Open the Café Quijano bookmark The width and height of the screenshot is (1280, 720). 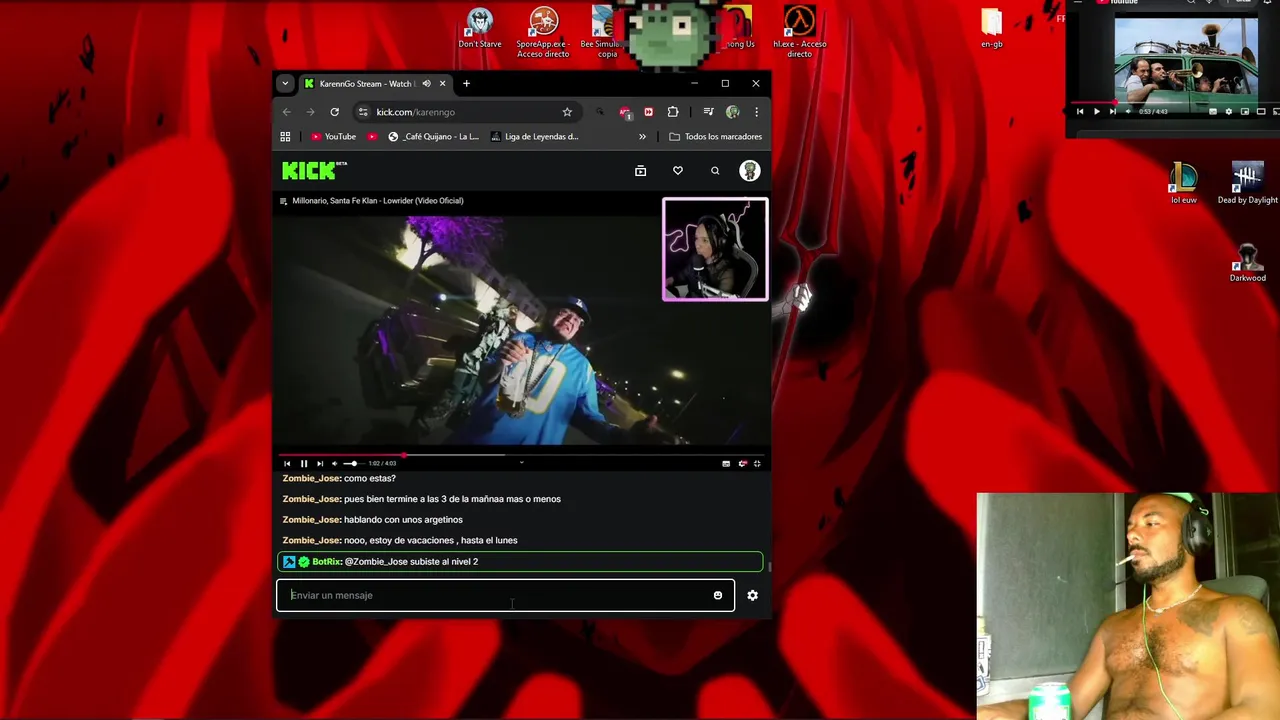(434, 137)
